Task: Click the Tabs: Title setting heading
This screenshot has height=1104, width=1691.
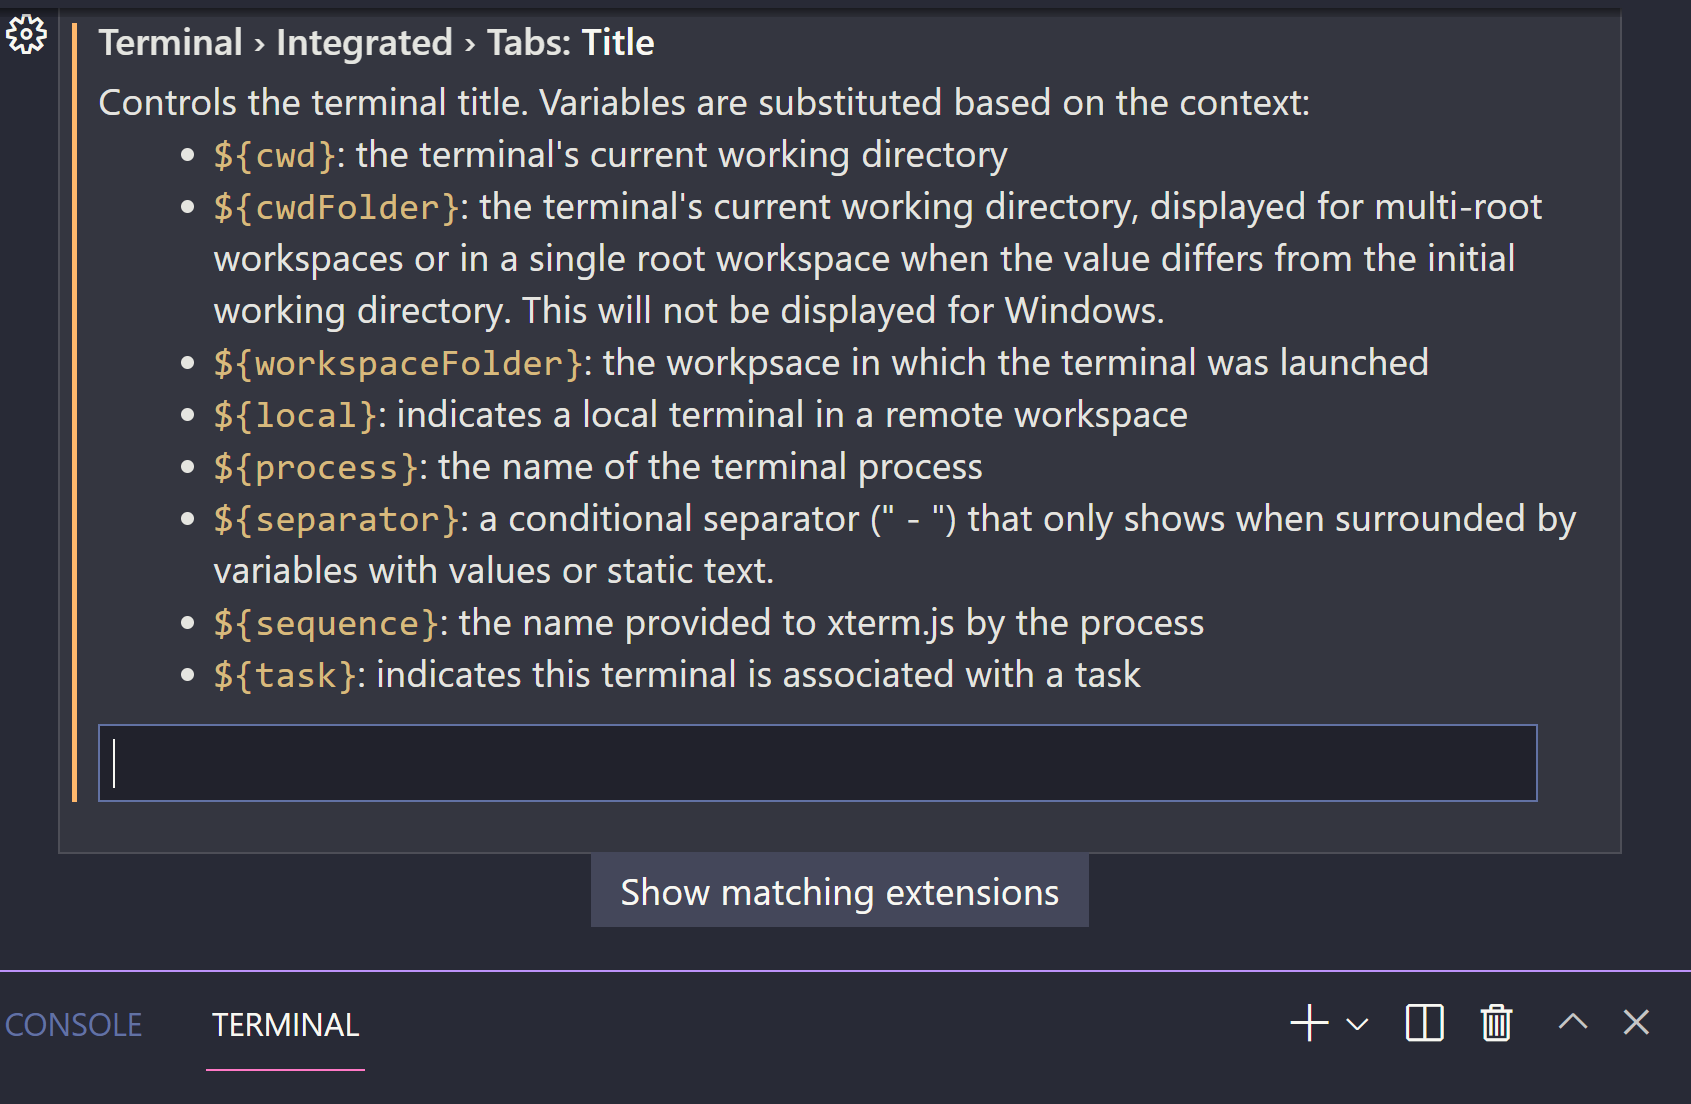Action: (x=569, y=42)
